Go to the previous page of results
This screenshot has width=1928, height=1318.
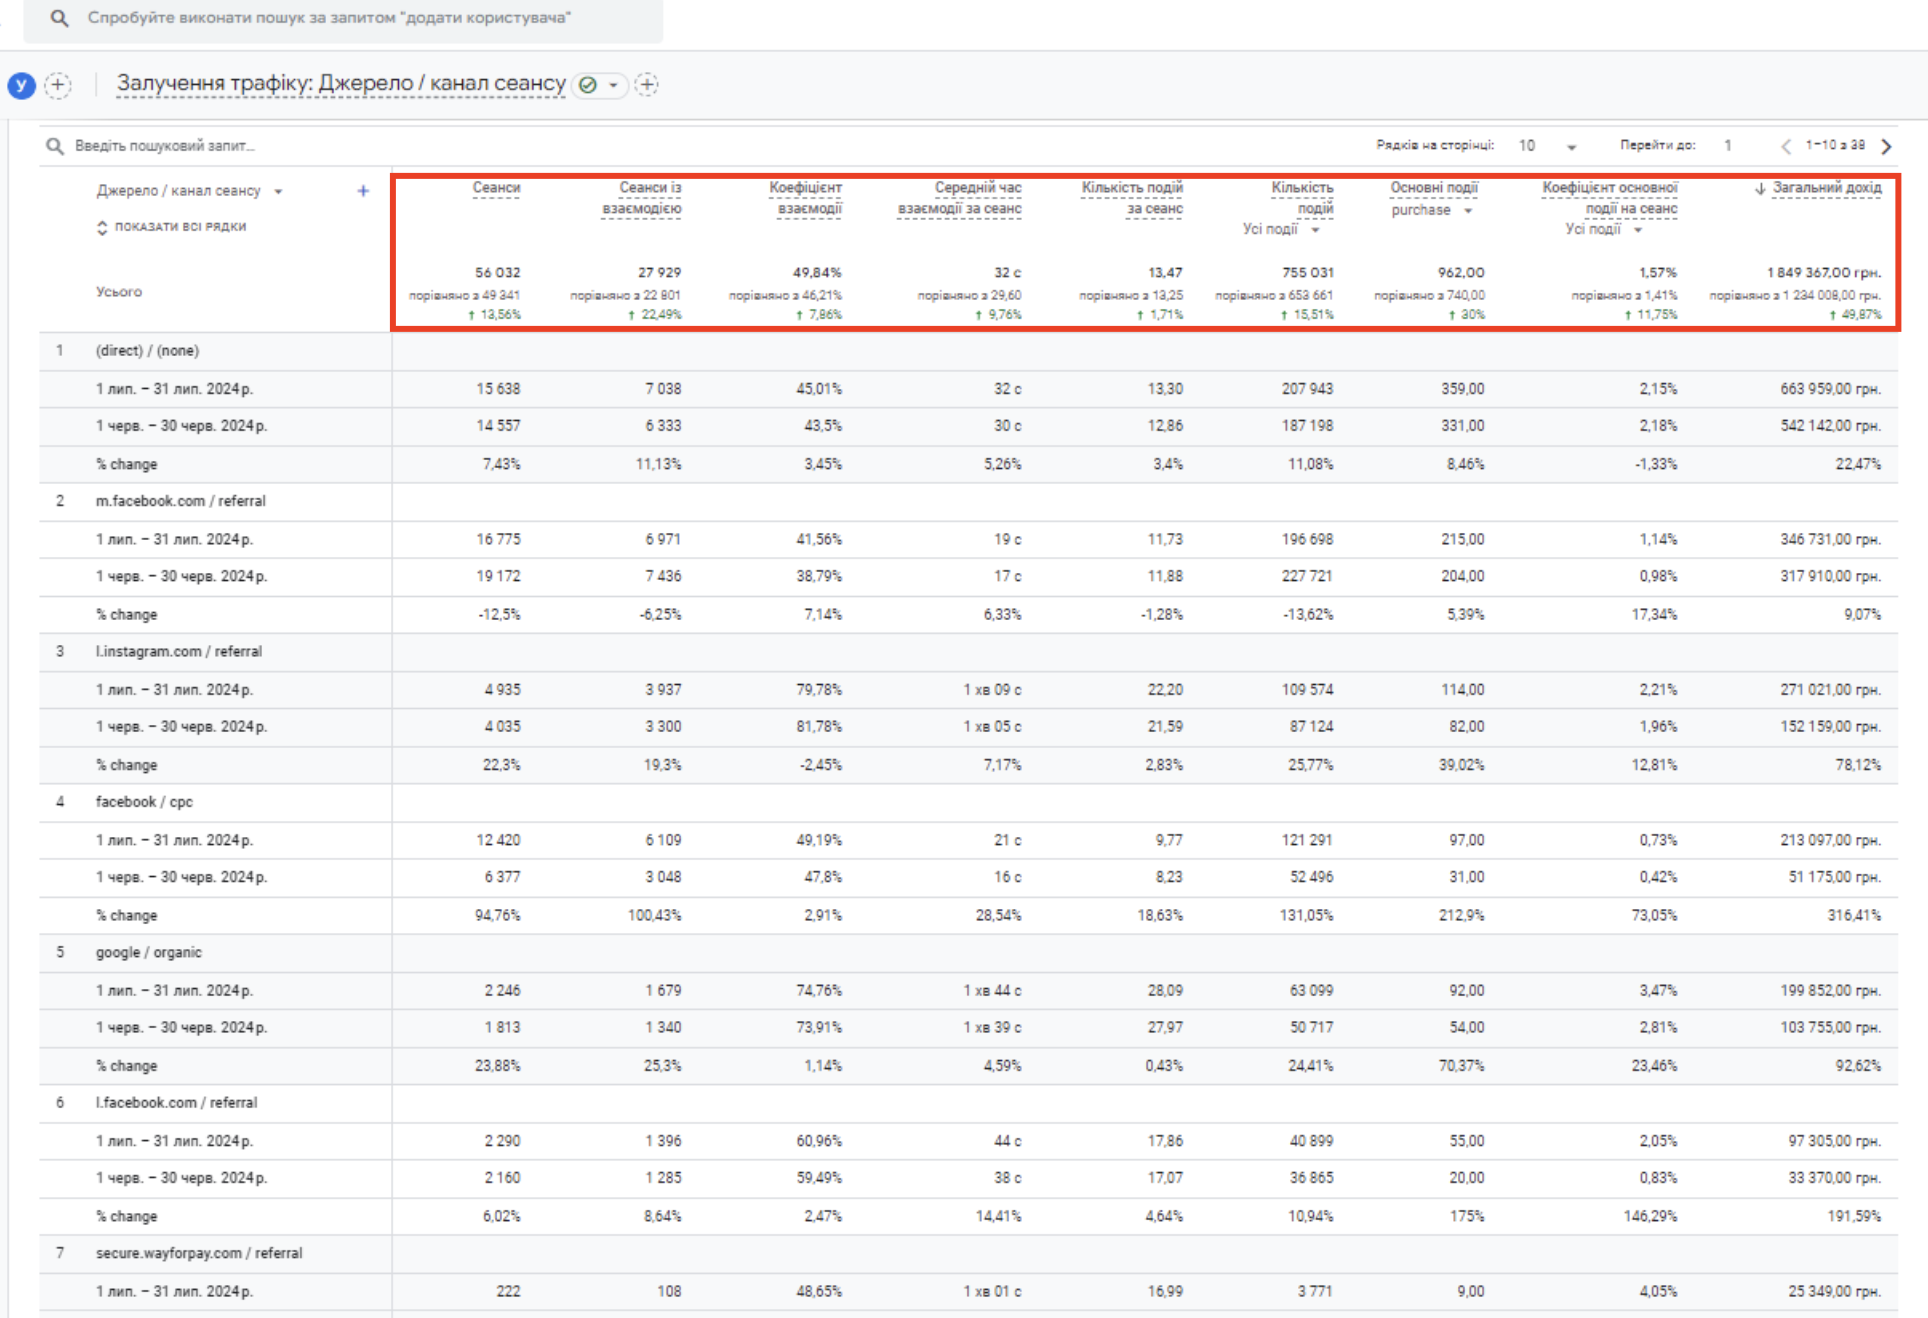1786,146
